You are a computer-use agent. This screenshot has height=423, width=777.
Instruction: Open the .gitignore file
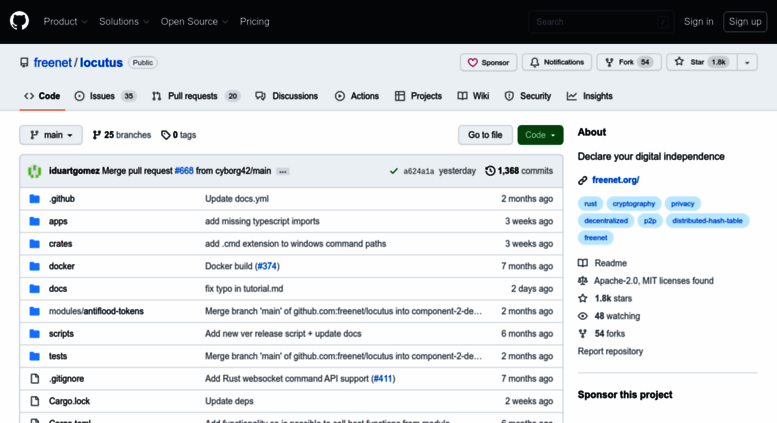click(x=66, y=379)
